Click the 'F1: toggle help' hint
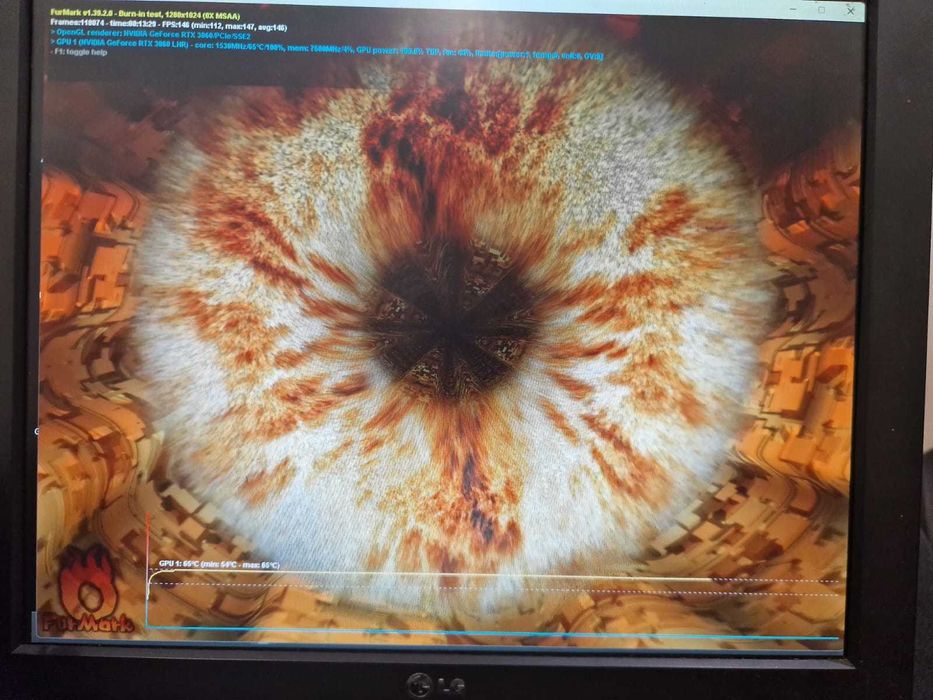The width and height of the screenshot is (933, 700). point(79,52)
